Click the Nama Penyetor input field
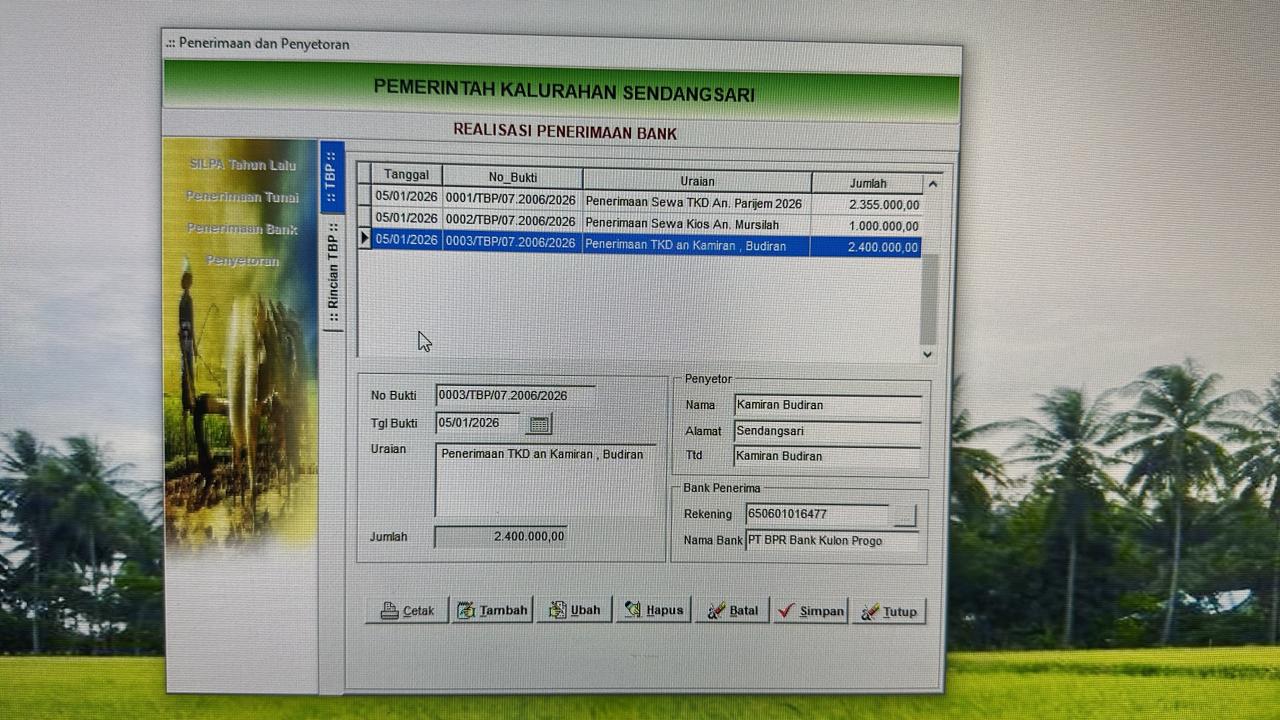The width and height of the screenshot is (1280, 720). click(x=827, y=405)
